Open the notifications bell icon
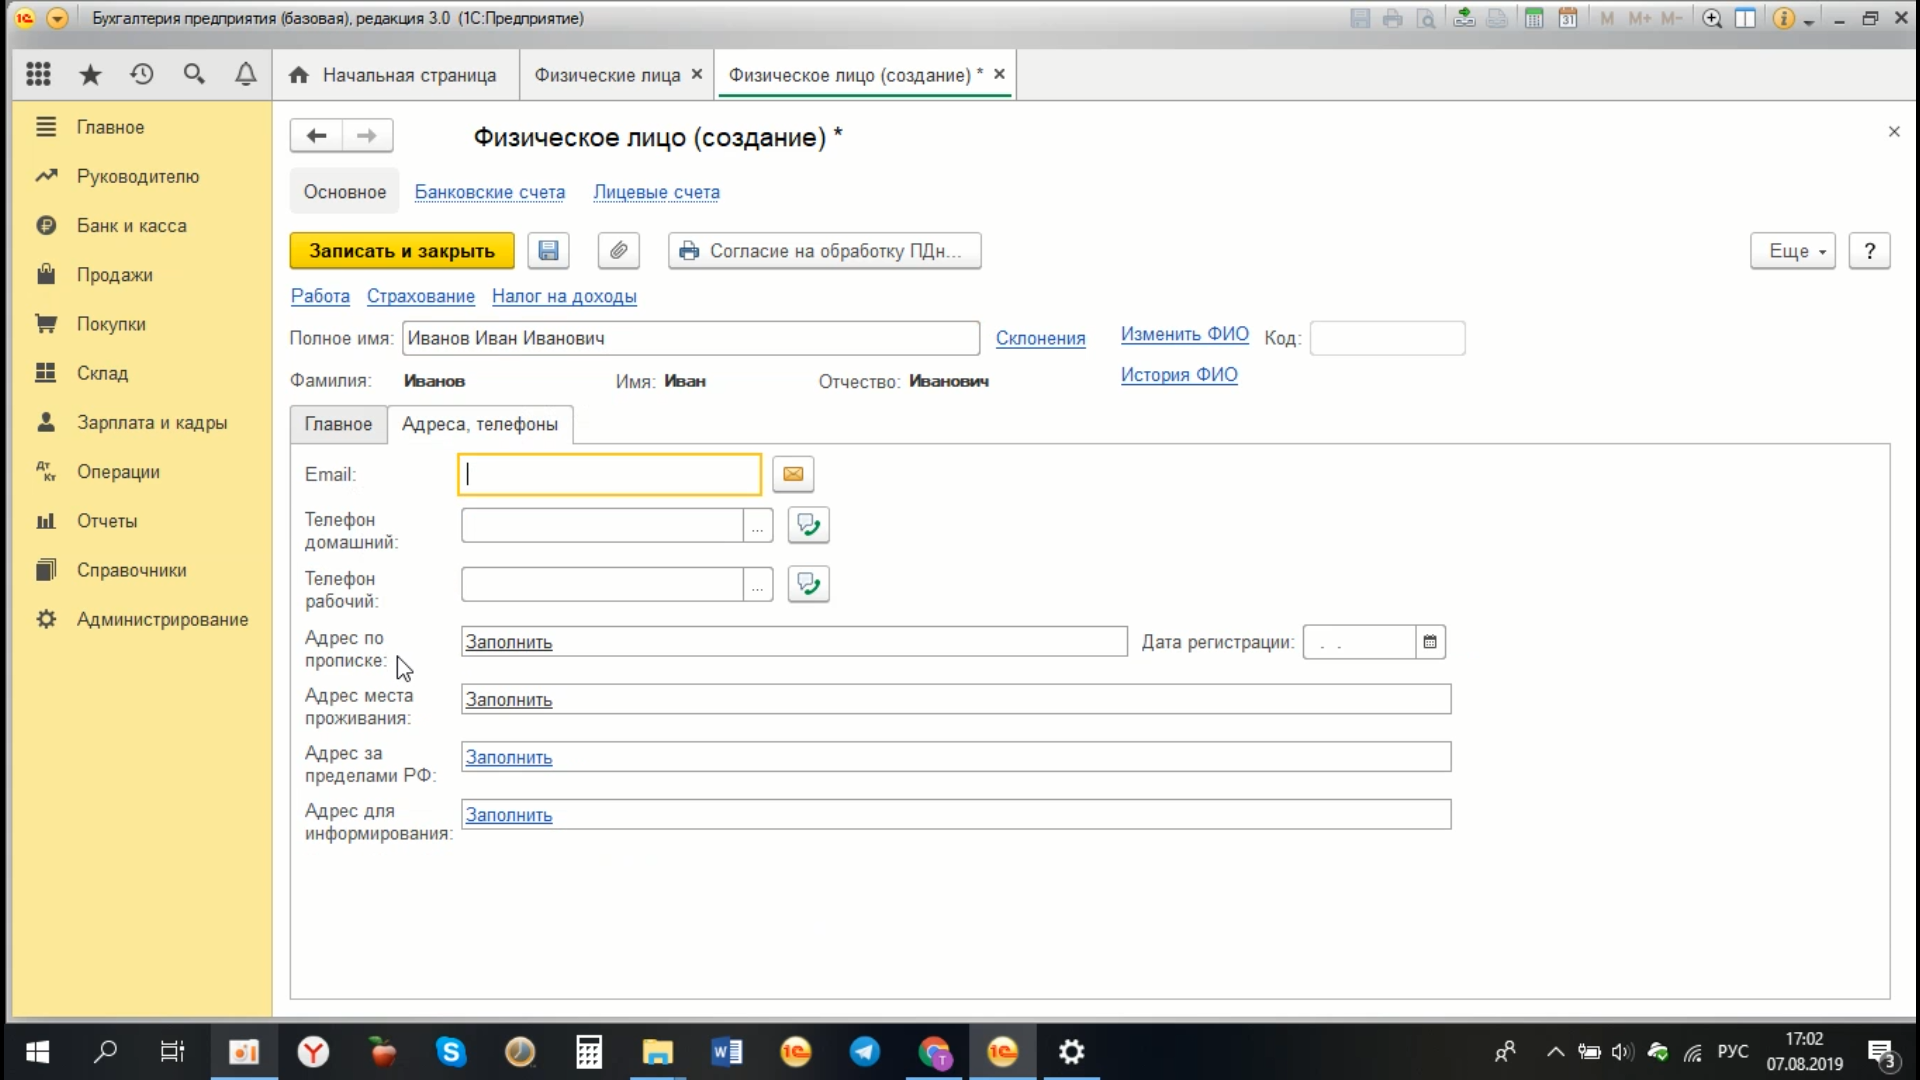 point(245,75)
